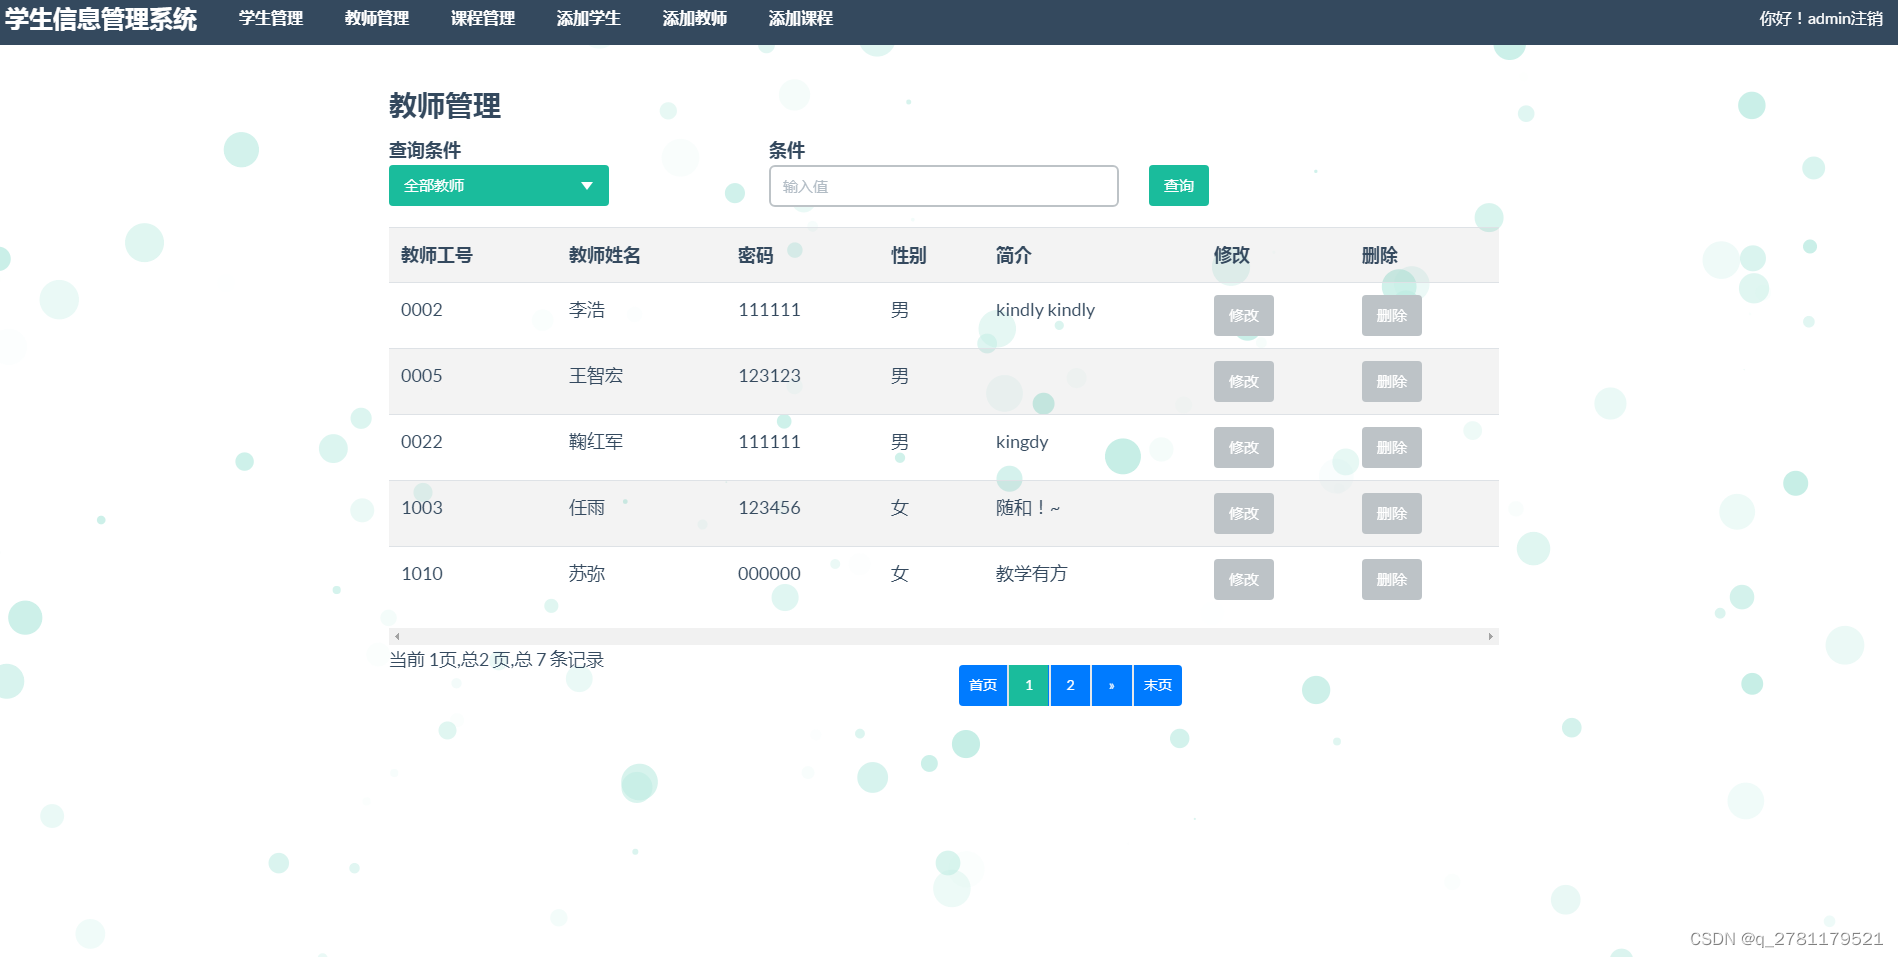
Task: Click the name cell 苏弥
Action: click(587, 574)
